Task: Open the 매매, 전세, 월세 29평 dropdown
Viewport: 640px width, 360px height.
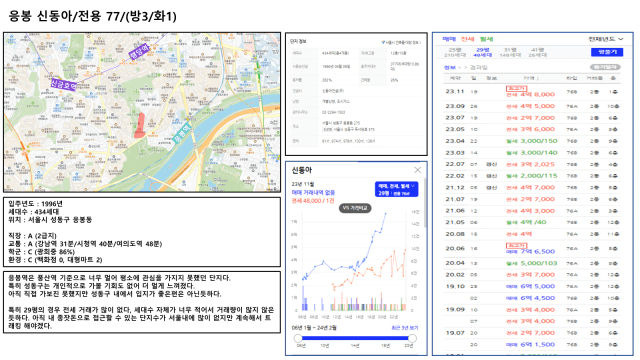Action: tap(396, 189)
